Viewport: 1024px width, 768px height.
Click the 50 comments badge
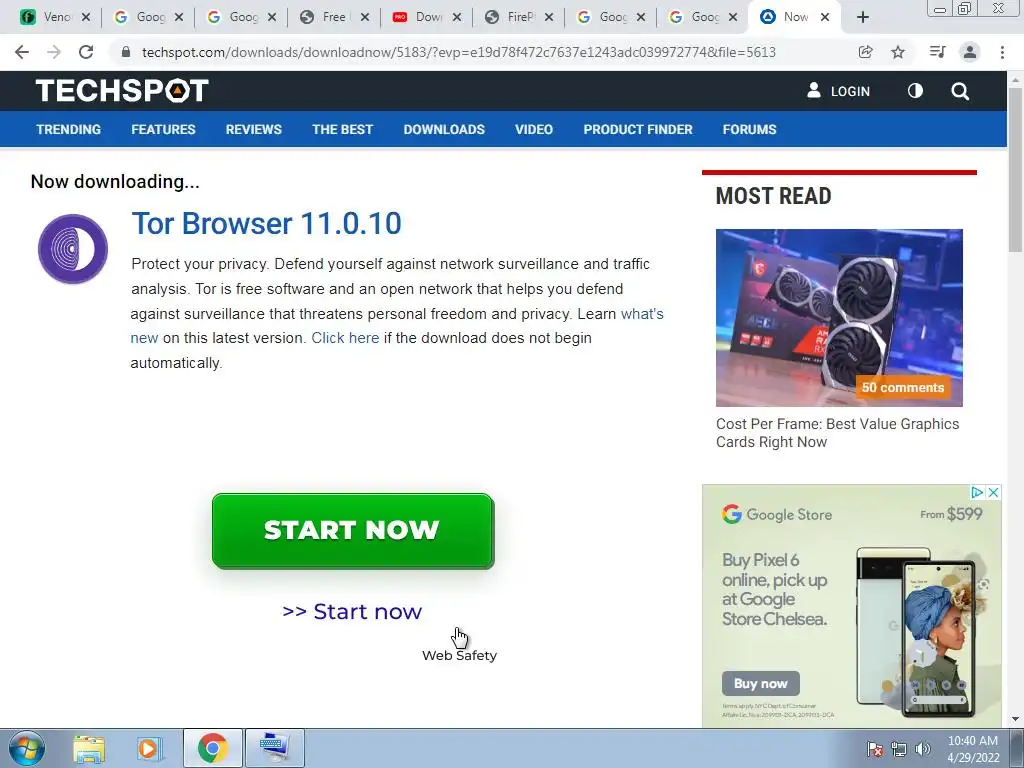pyautogui.click(x=903, y=387)
